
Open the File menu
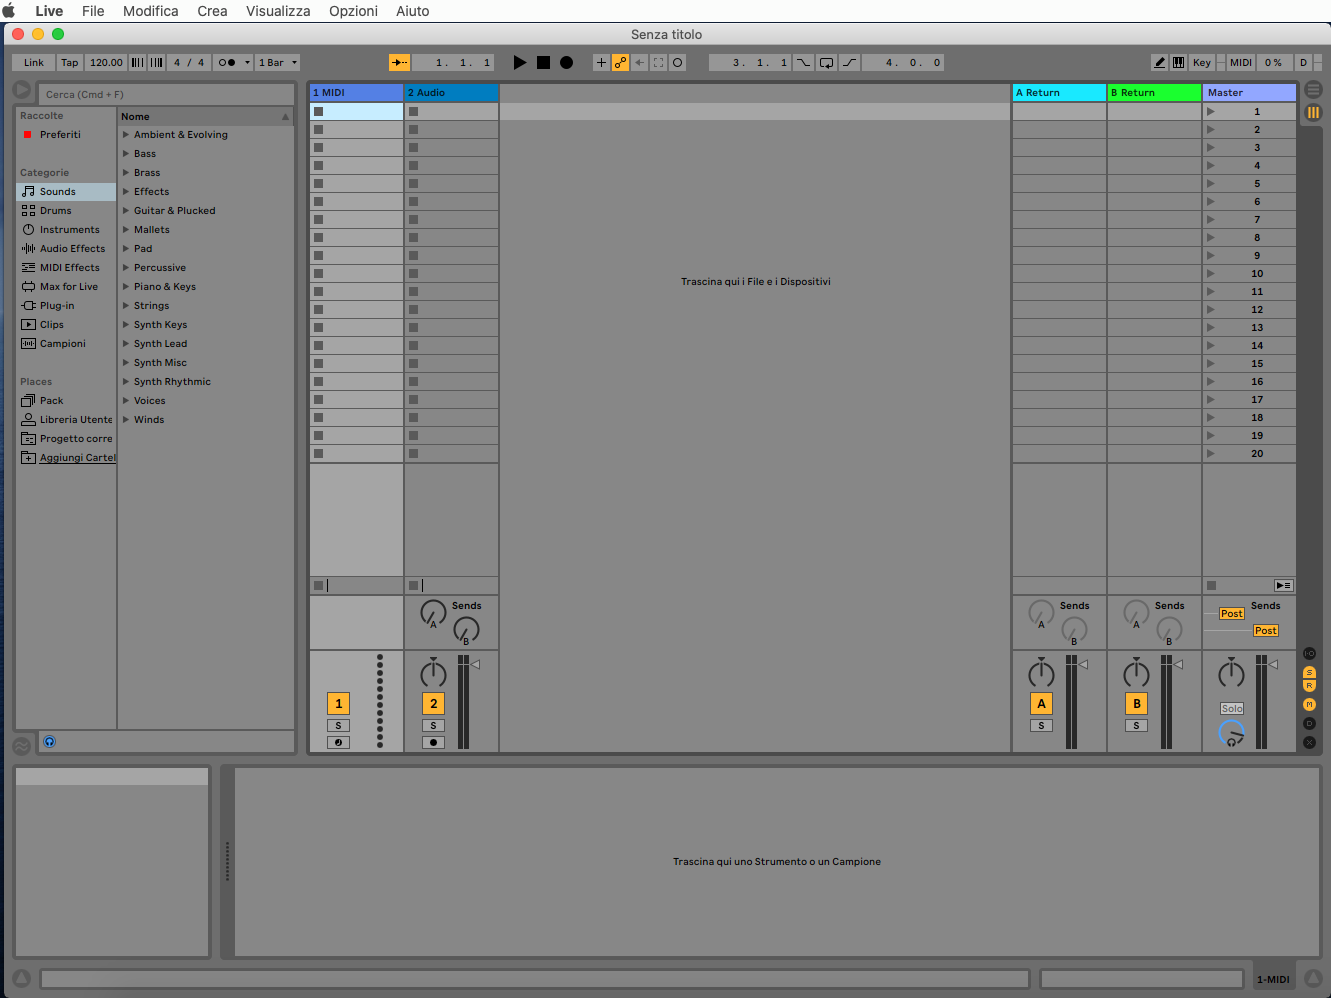click(x=93, y=11)
